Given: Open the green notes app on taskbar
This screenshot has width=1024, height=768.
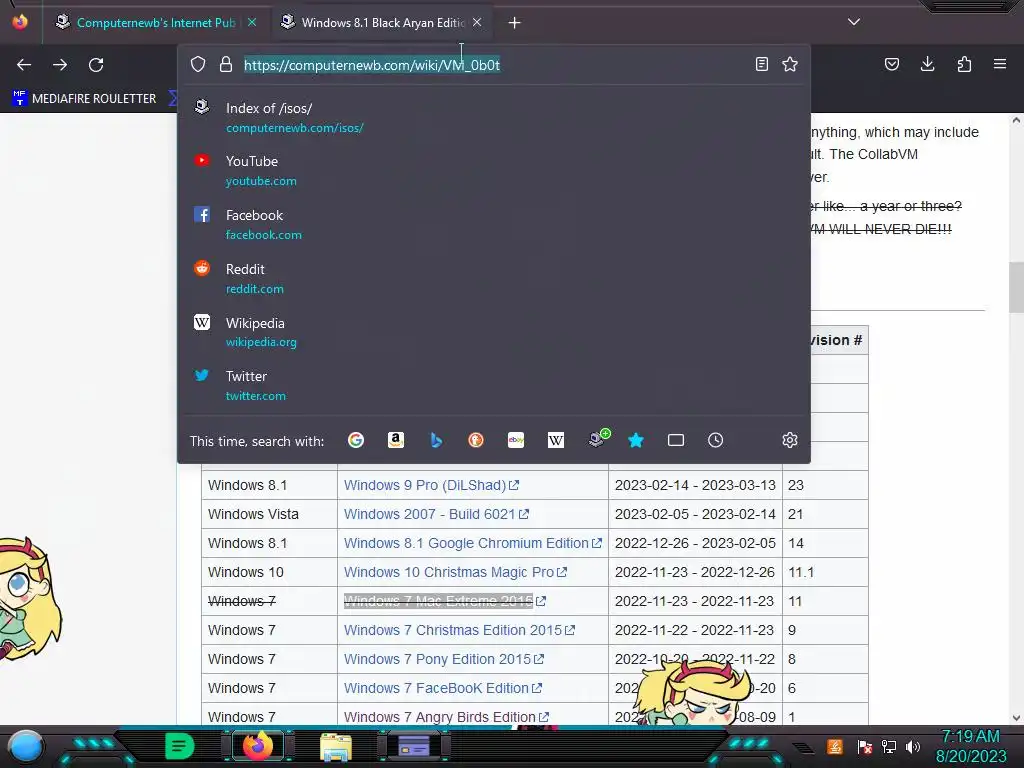Looking at the screenshot, I should pos(180,746).
